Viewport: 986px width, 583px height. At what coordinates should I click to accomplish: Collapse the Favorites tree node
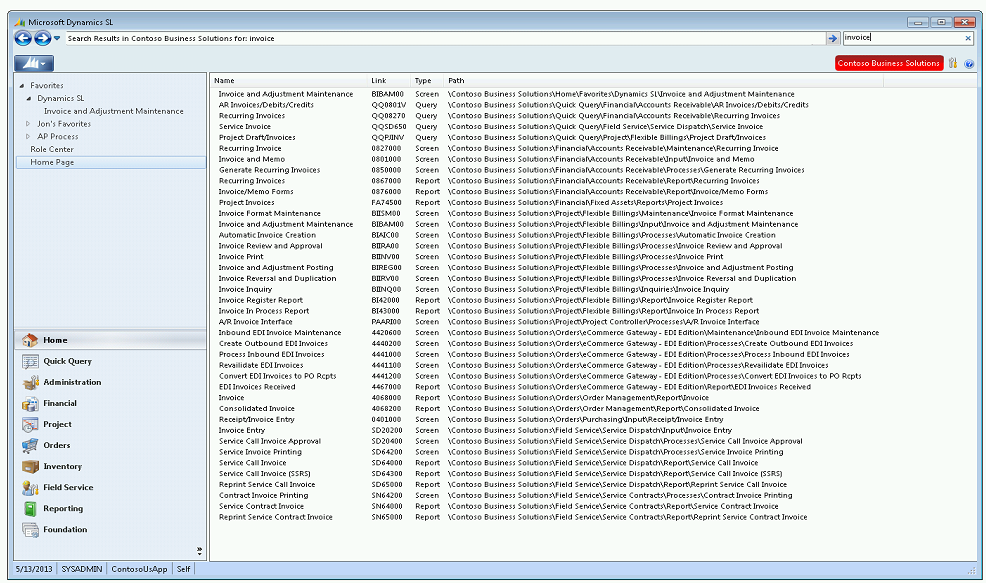22,86
